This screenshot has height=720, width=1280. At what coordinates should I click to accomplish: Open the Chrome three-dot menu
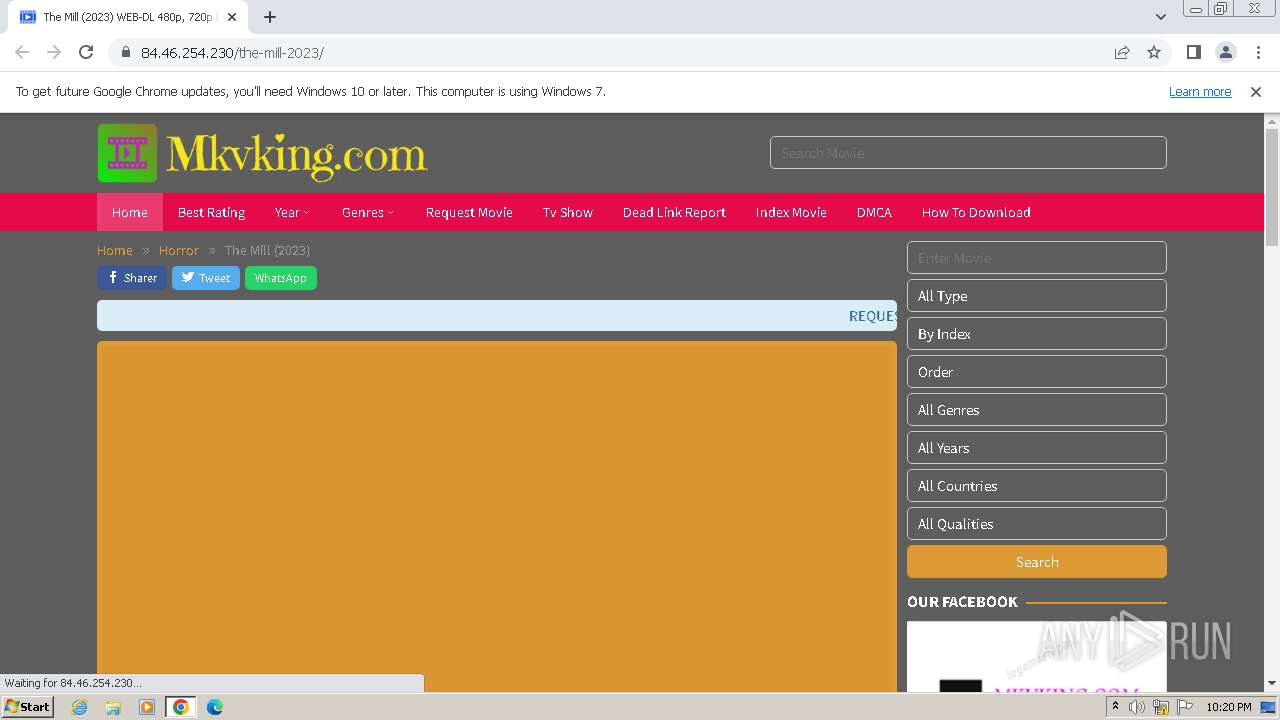pyautogui.click(x=1258, y=52)
